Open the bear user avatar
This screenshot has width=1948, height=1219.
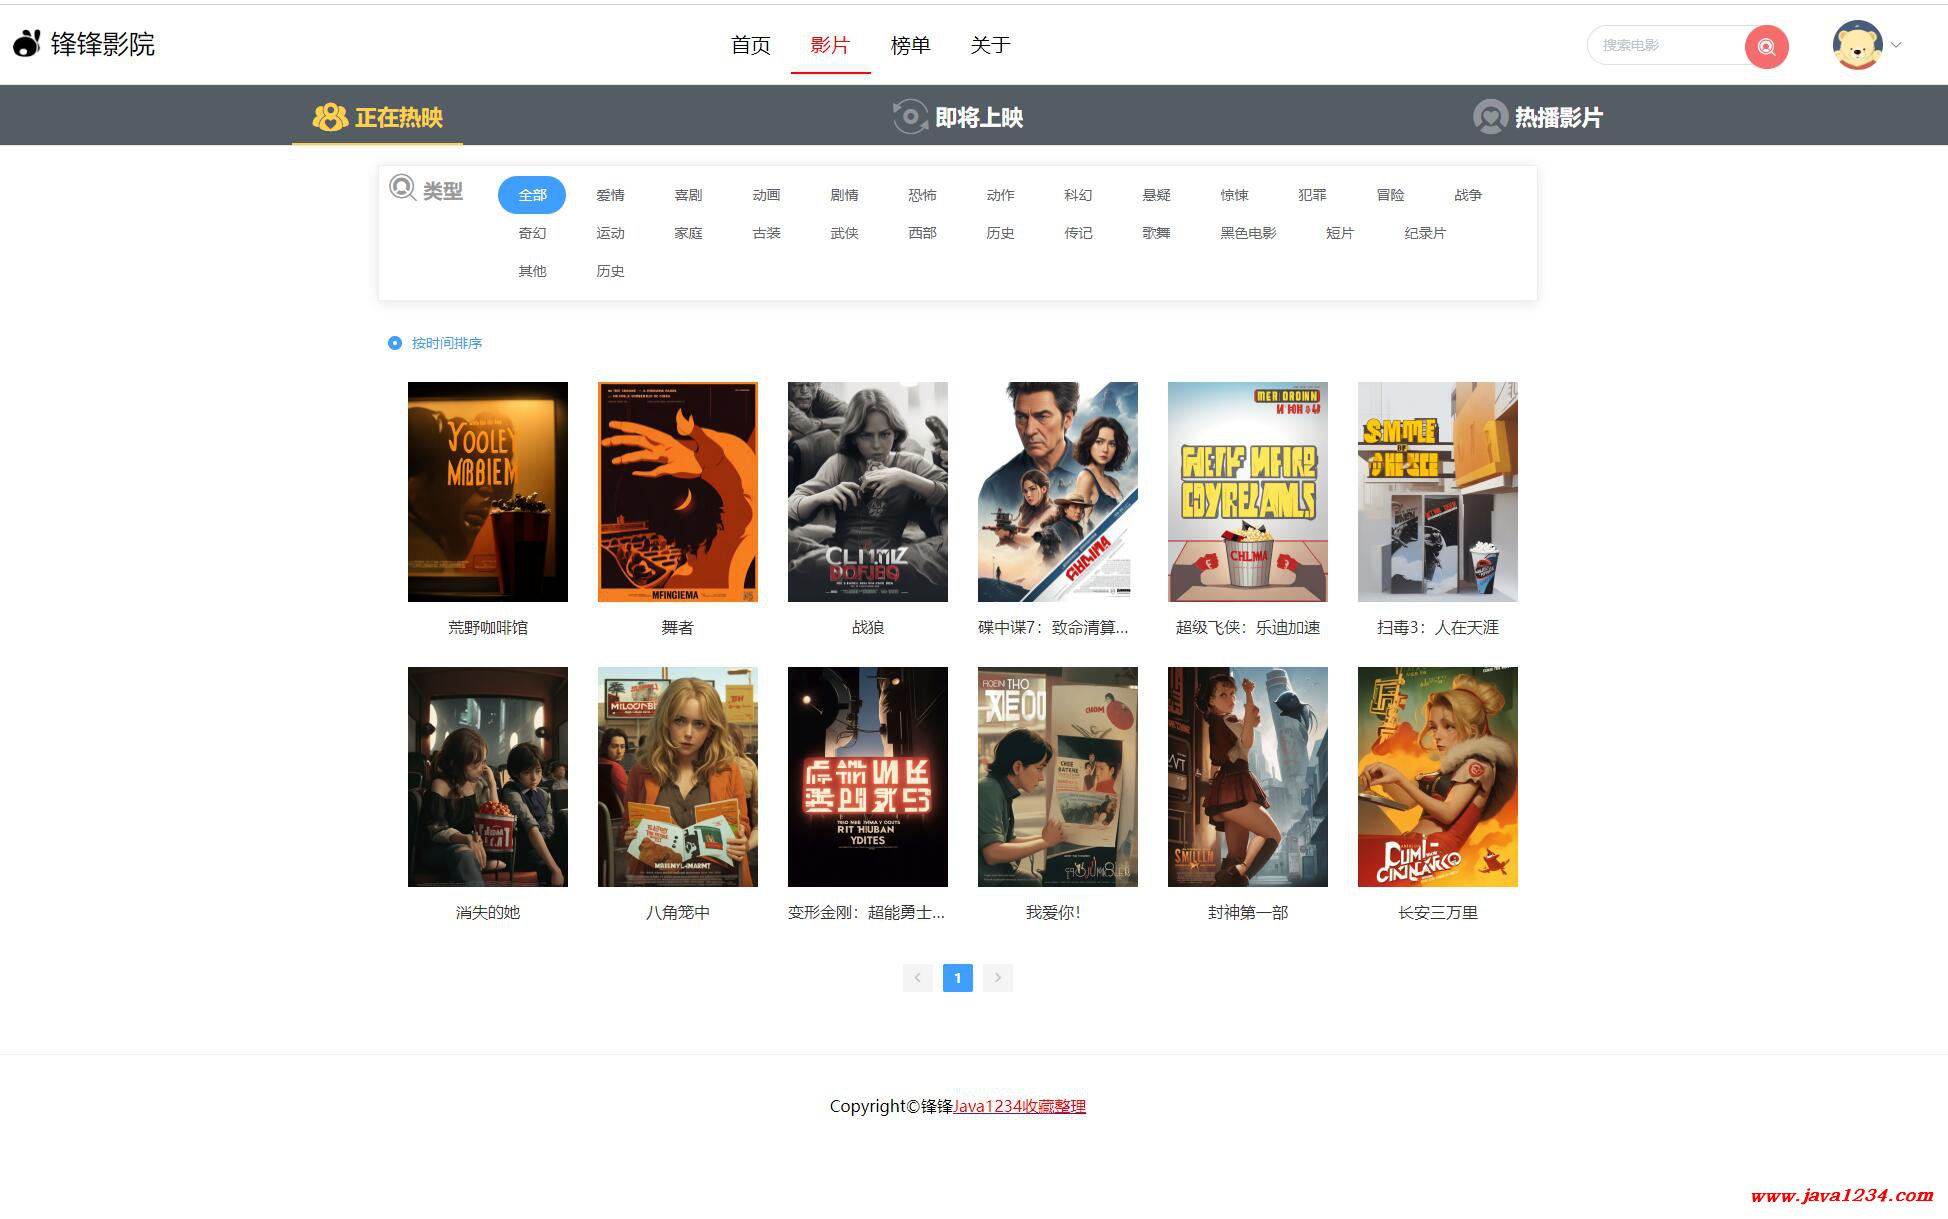[x=1857, y=45]
